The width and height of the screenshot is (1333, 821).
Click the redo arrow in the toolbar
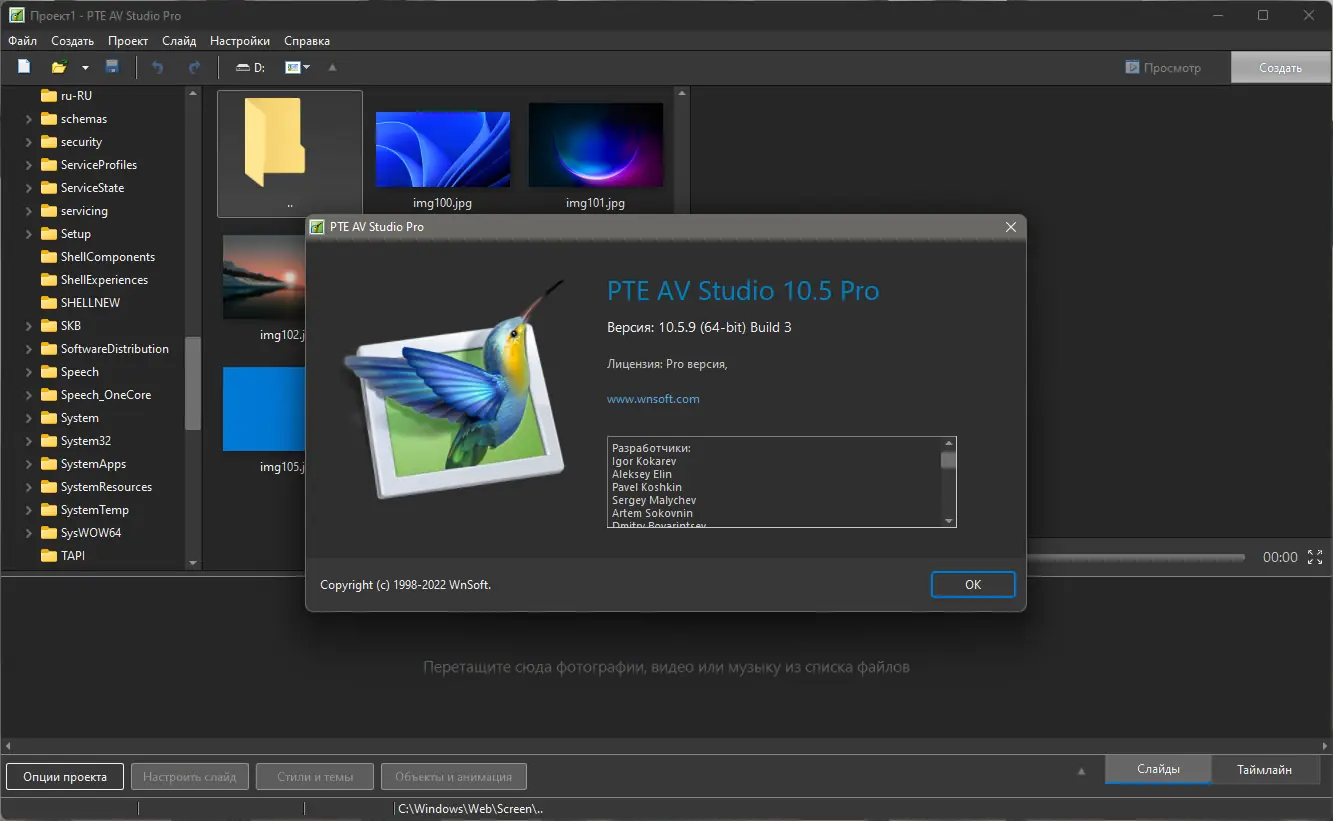tap(194, 67)
